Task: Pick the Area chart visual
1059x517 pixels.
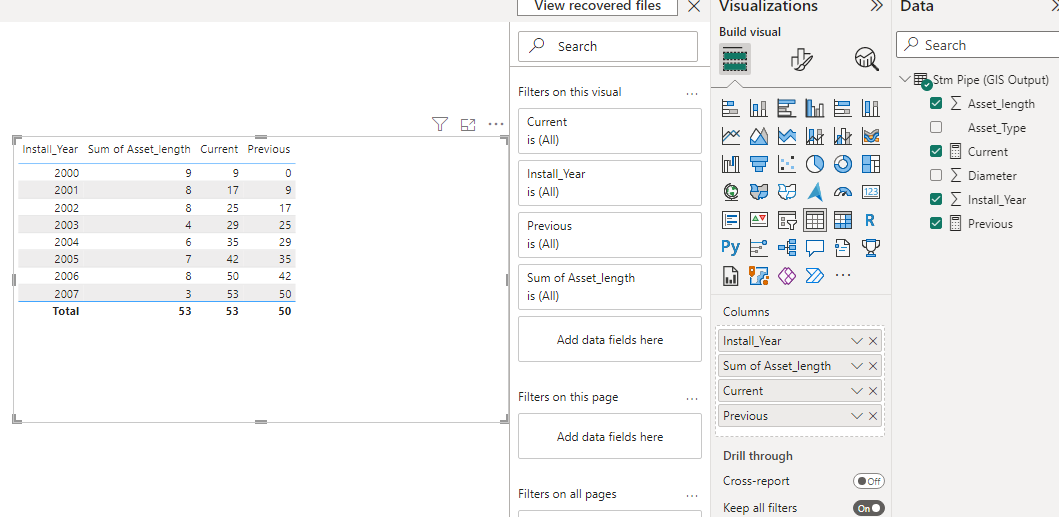Action: point(759,137)
